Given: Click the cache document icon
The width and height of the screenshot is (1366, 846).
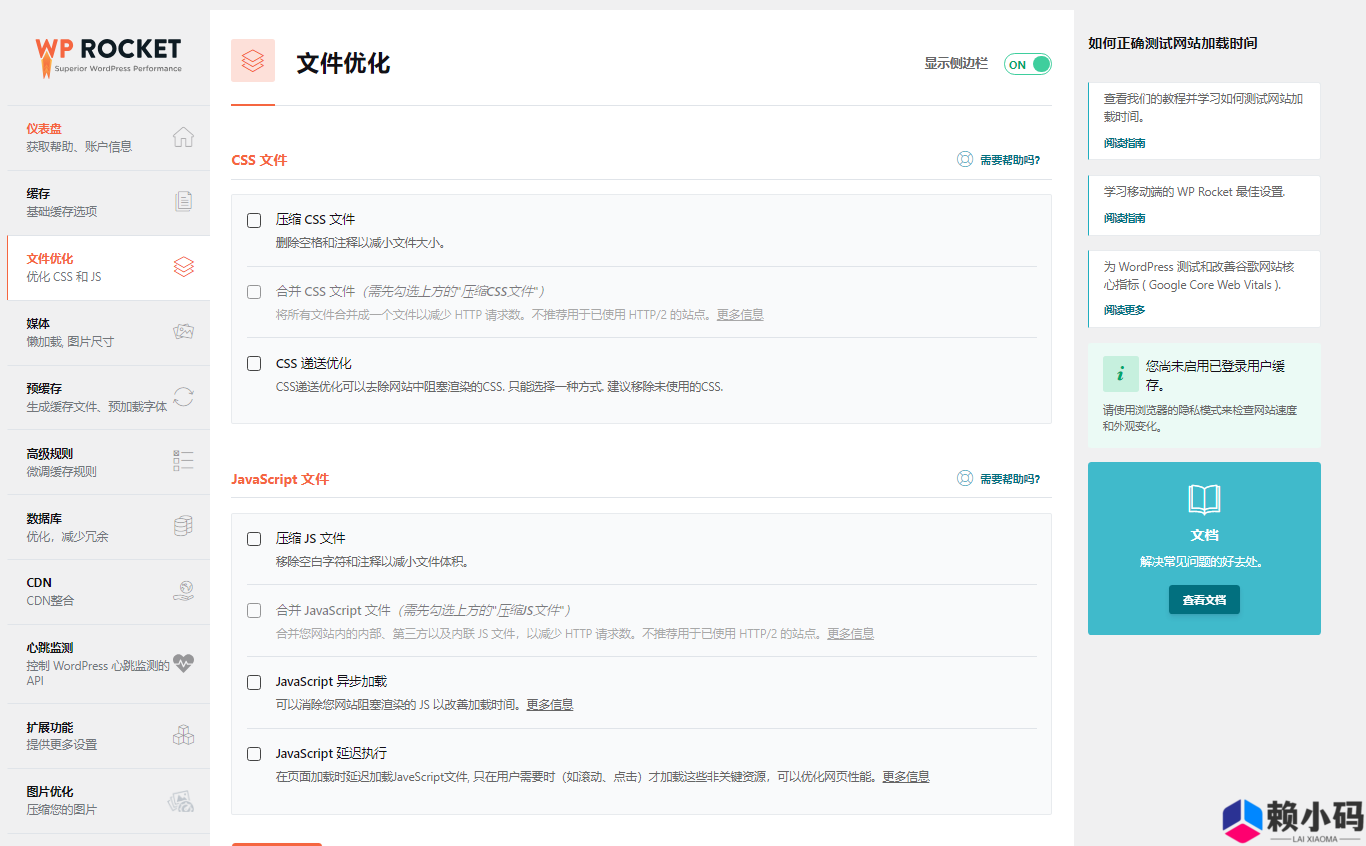Looking at the screenshot, I should [x=183, y=202].
